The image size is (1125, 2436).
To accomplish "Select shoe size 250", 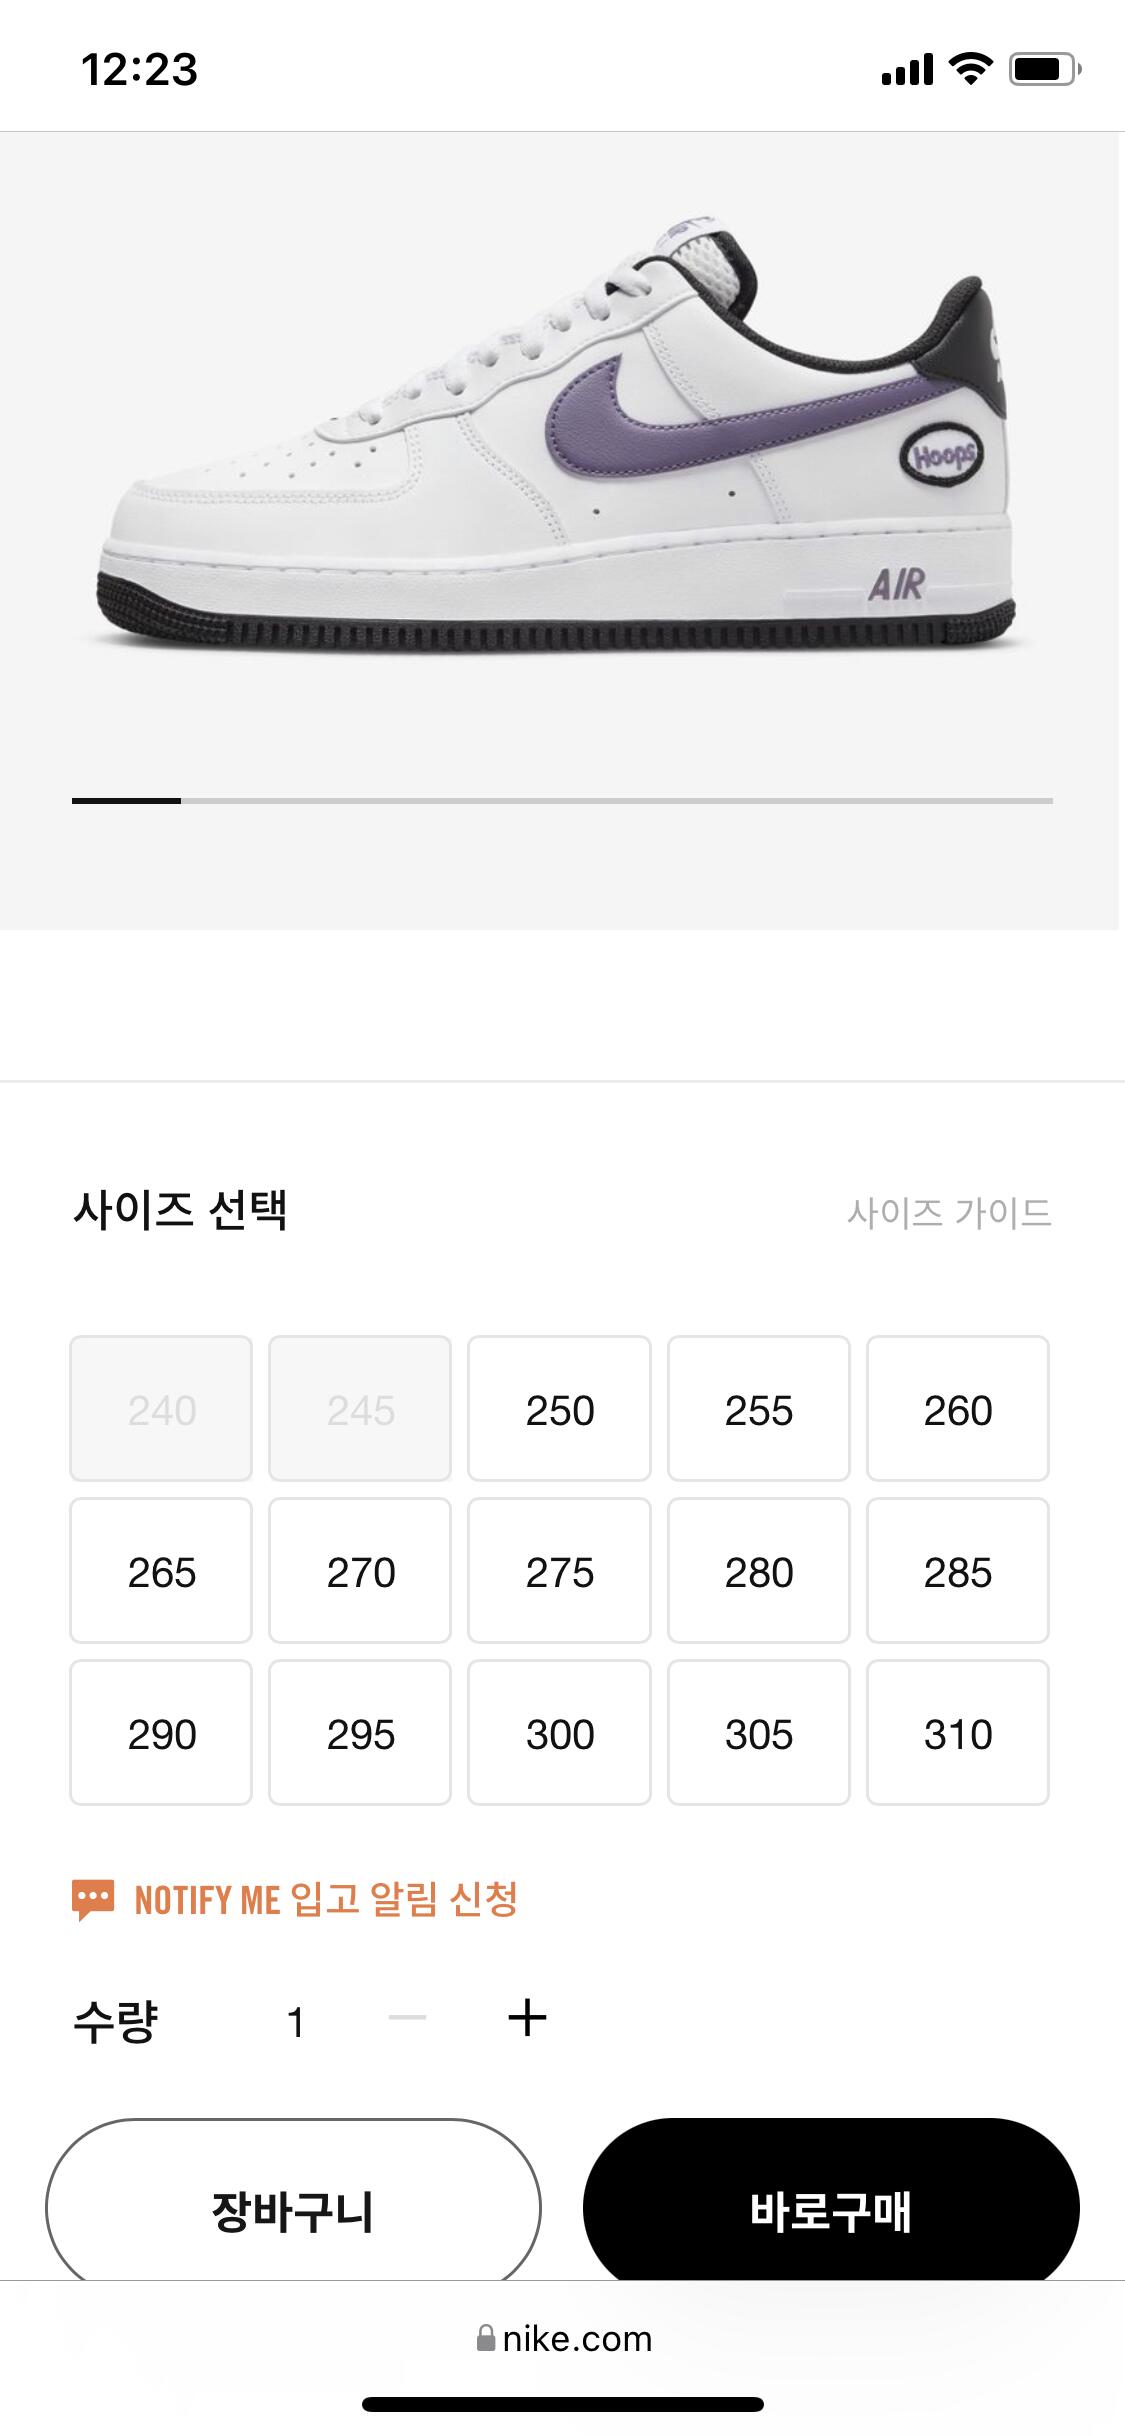I will pyautogui.click(x=559, y=1409).
